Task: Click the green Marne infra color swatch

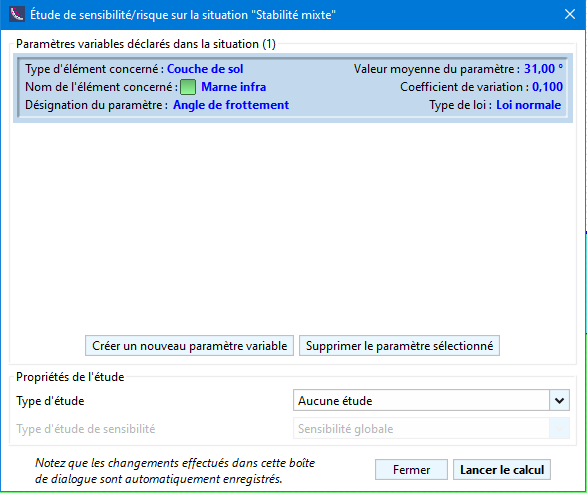Action: click(188, 87)
